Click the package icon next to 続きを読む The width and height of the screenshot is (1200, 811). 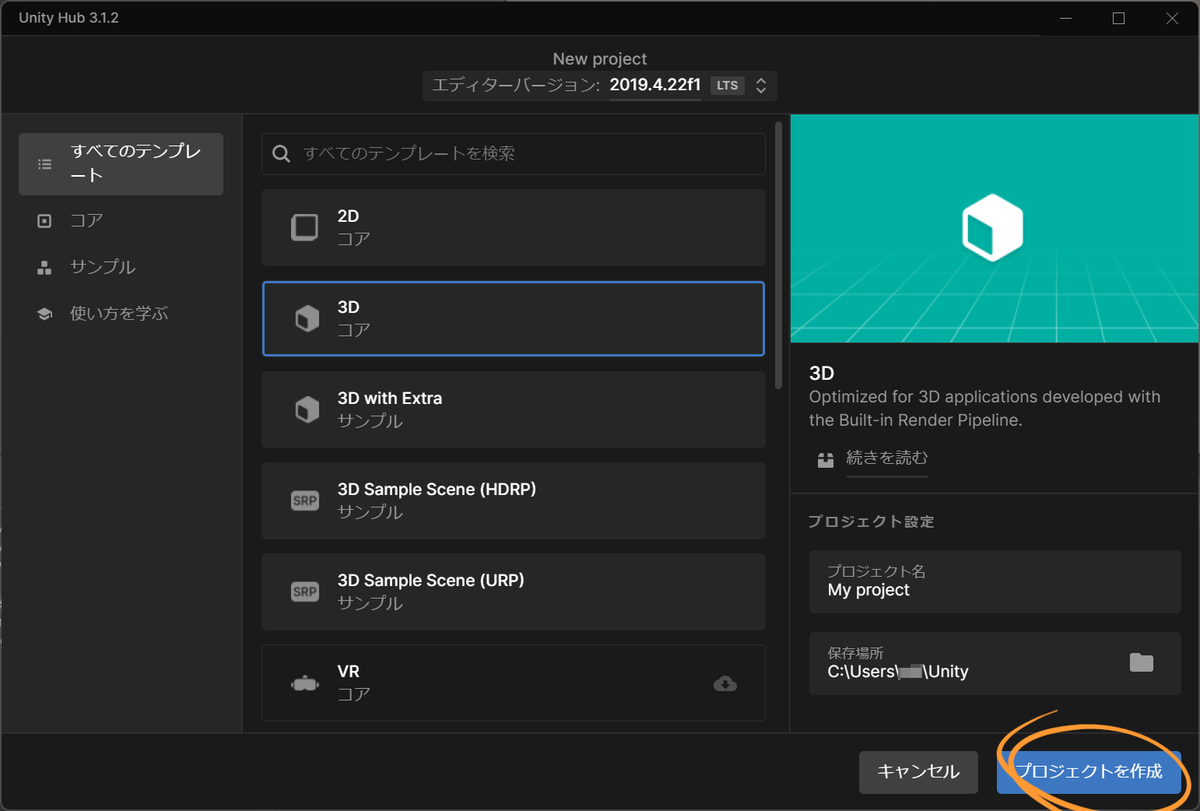click(x=825, y=460)
